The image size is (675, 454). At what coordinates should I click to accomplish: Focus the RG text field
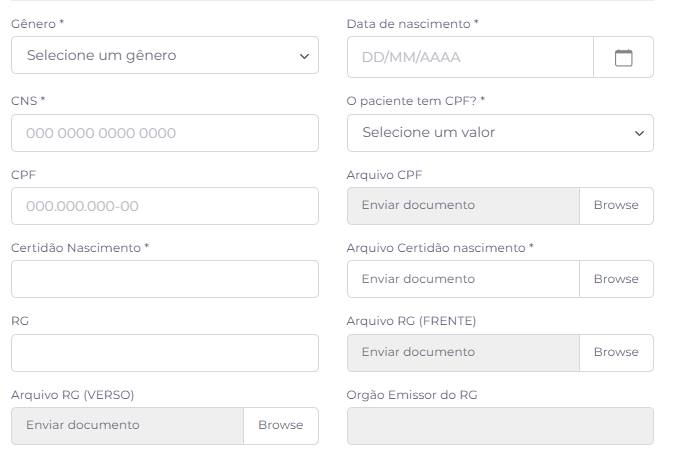165,353
